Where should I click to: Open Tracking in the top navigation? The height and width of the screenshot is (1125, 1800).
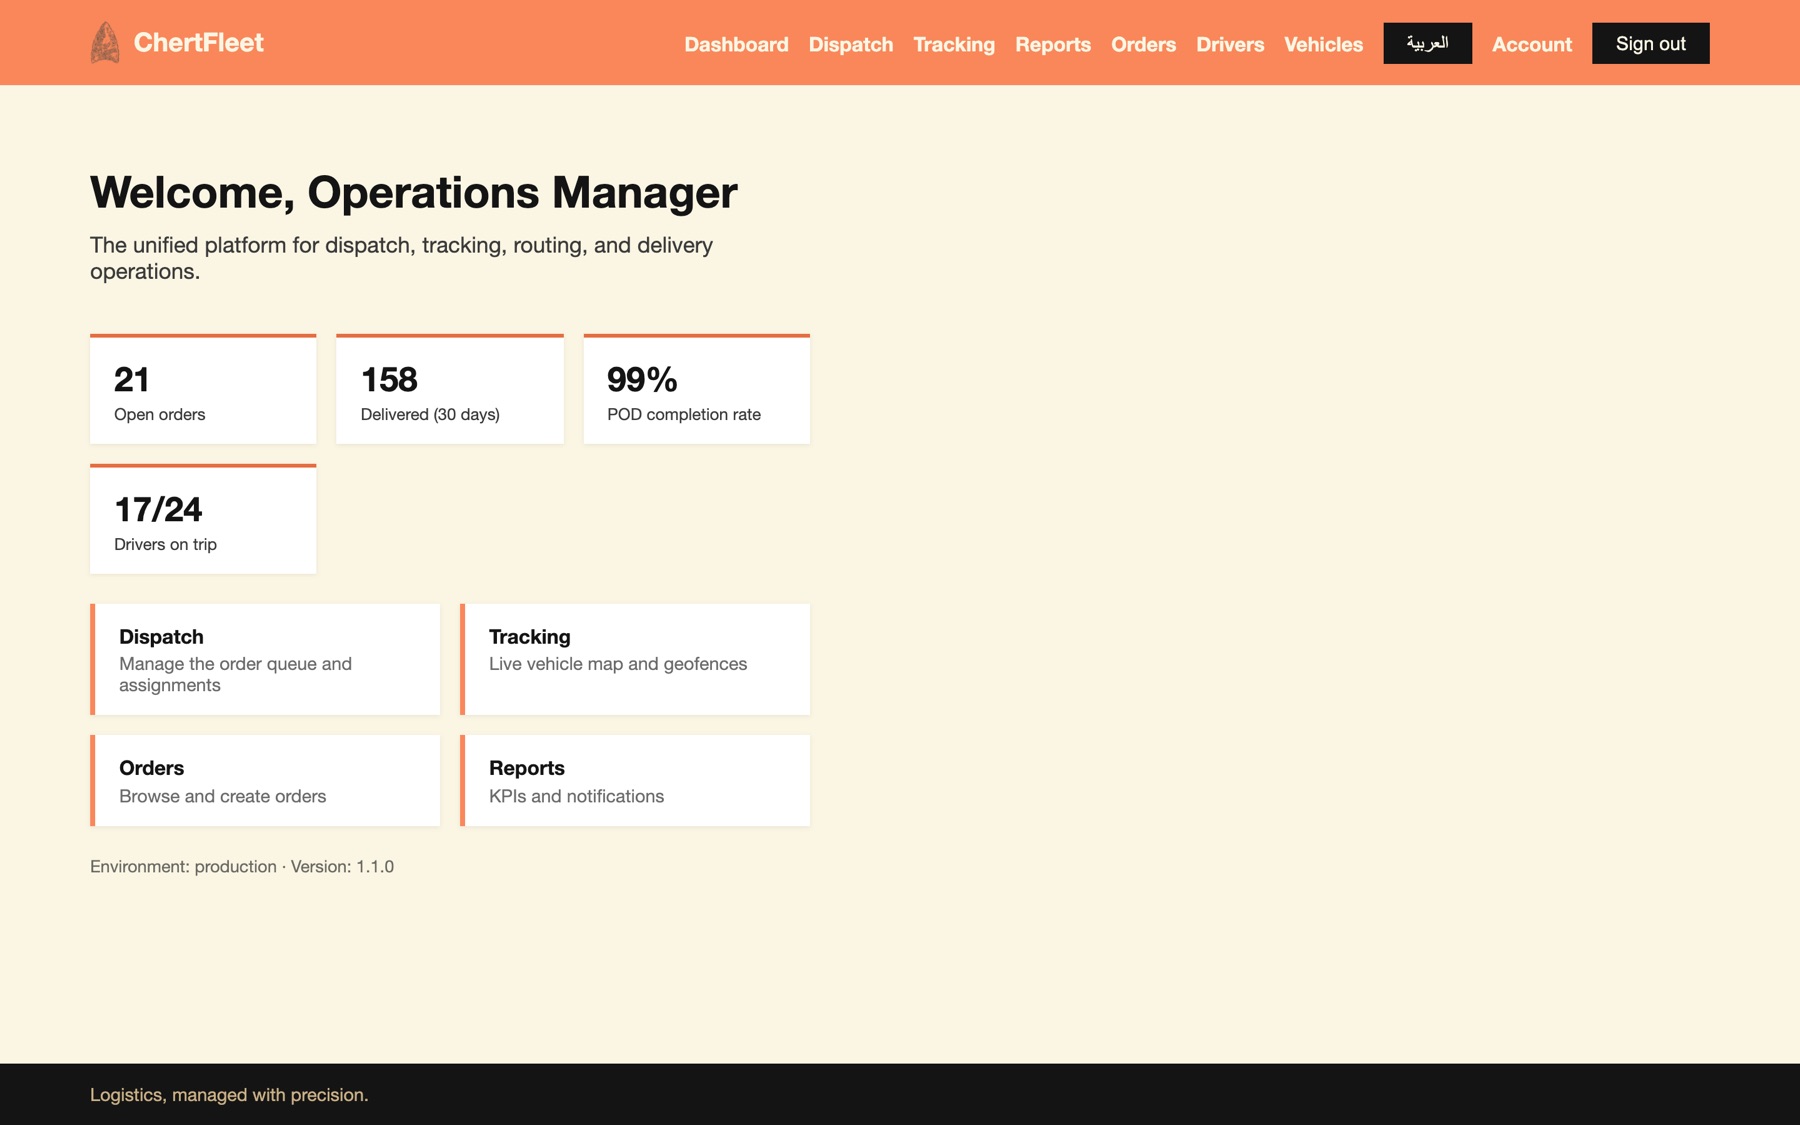954,44
